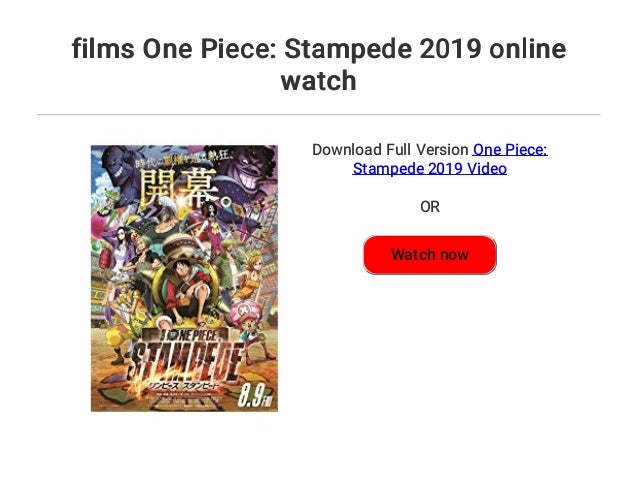
Task: Click the Download Full Version text
Action: click(390, 150)
